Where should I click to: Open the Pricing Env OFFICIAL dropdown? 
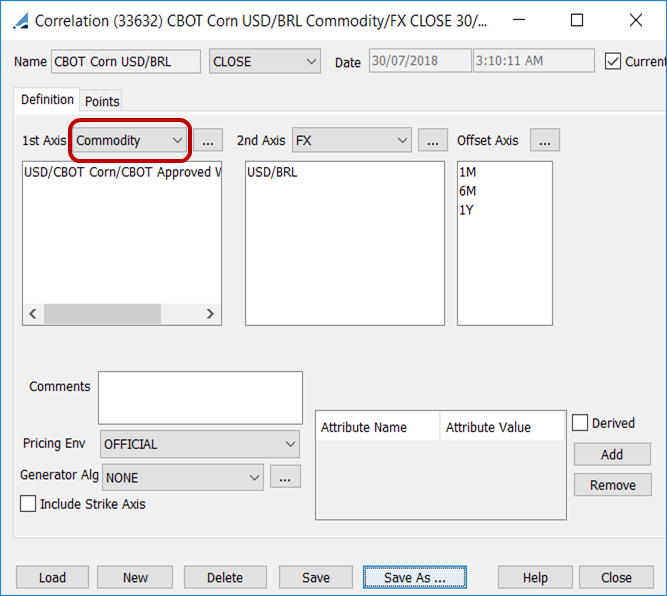click(200, 444)
